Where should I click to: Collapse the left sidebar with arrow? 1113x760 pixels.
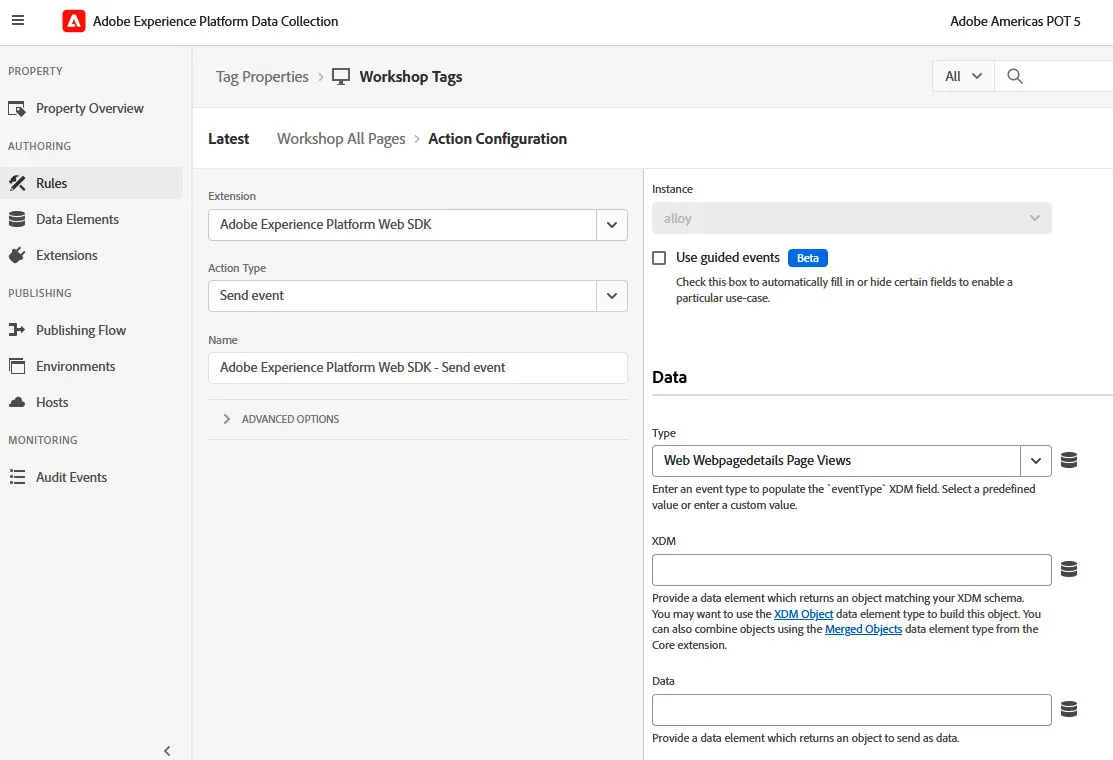(167, 751)
